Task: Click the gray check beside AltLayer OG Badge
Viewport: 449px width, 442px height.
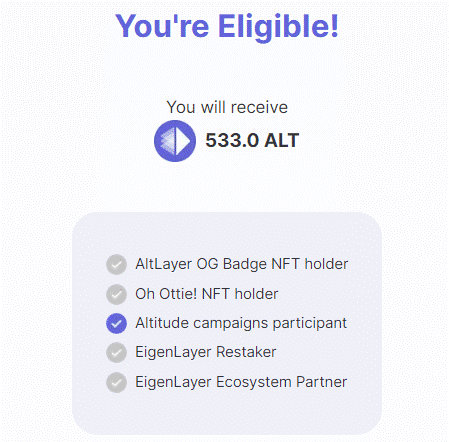Action: click(116, 264)
